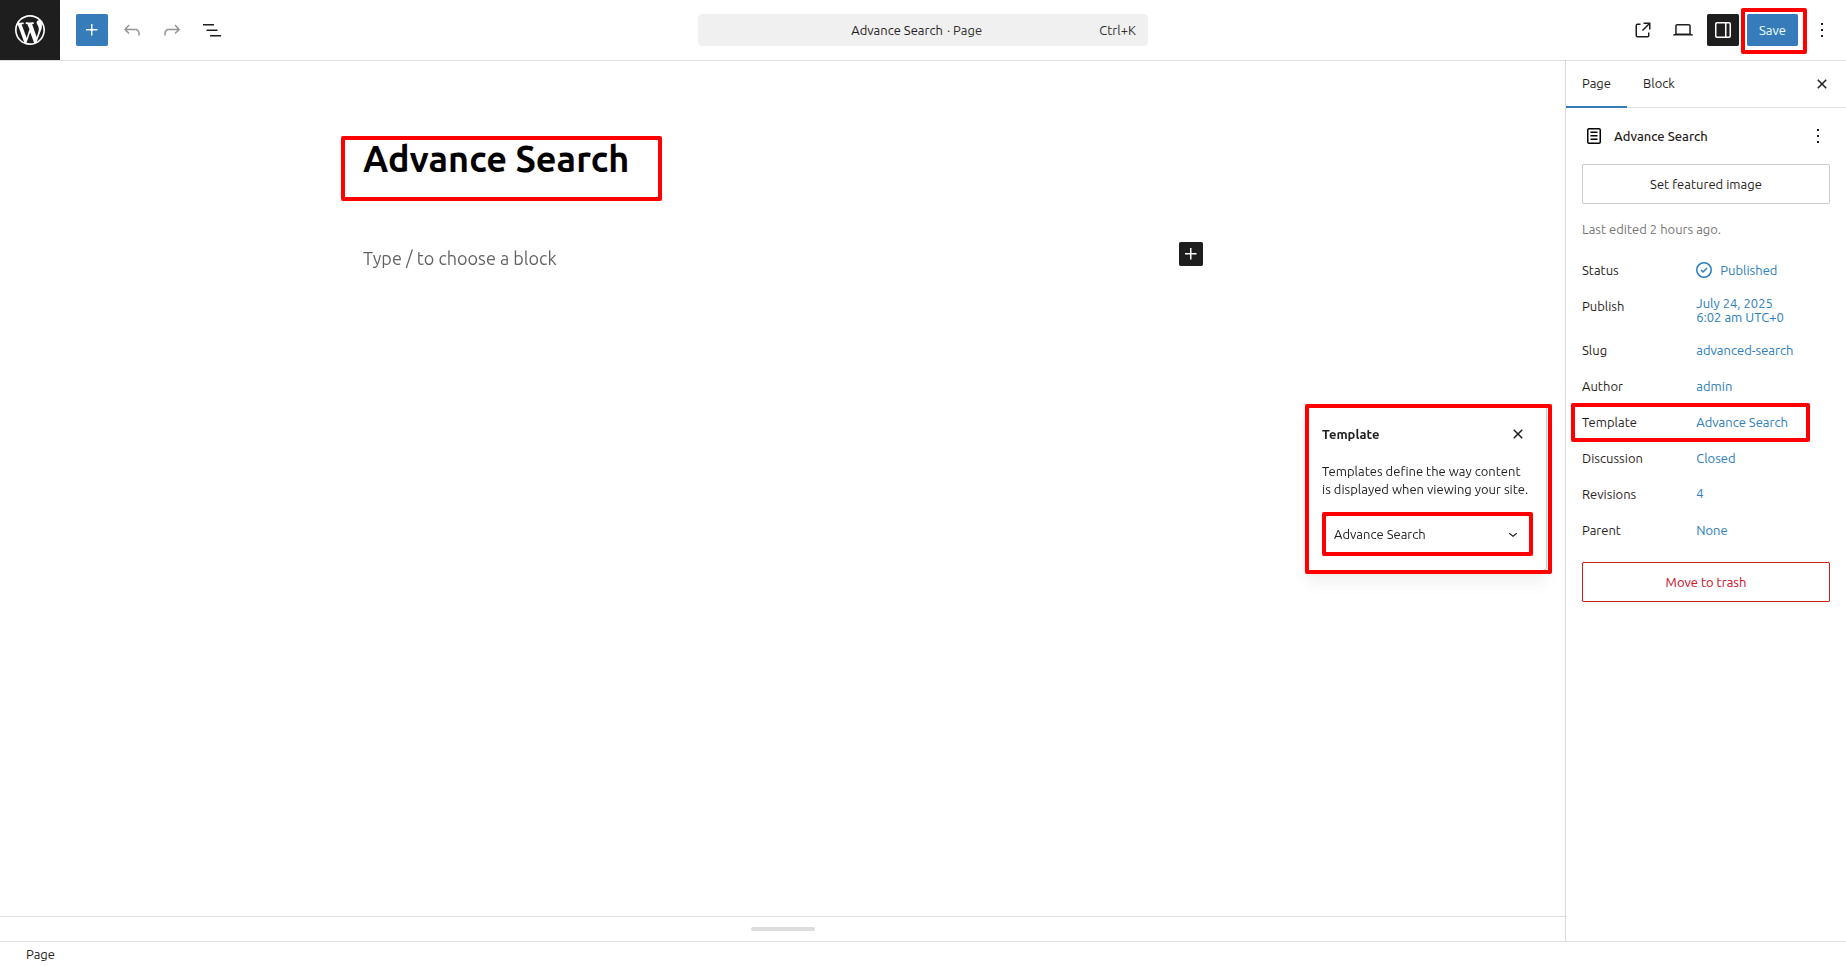Click the Undo arrow icon
This screenshot has width=1846, height=966.
(132, 30)
